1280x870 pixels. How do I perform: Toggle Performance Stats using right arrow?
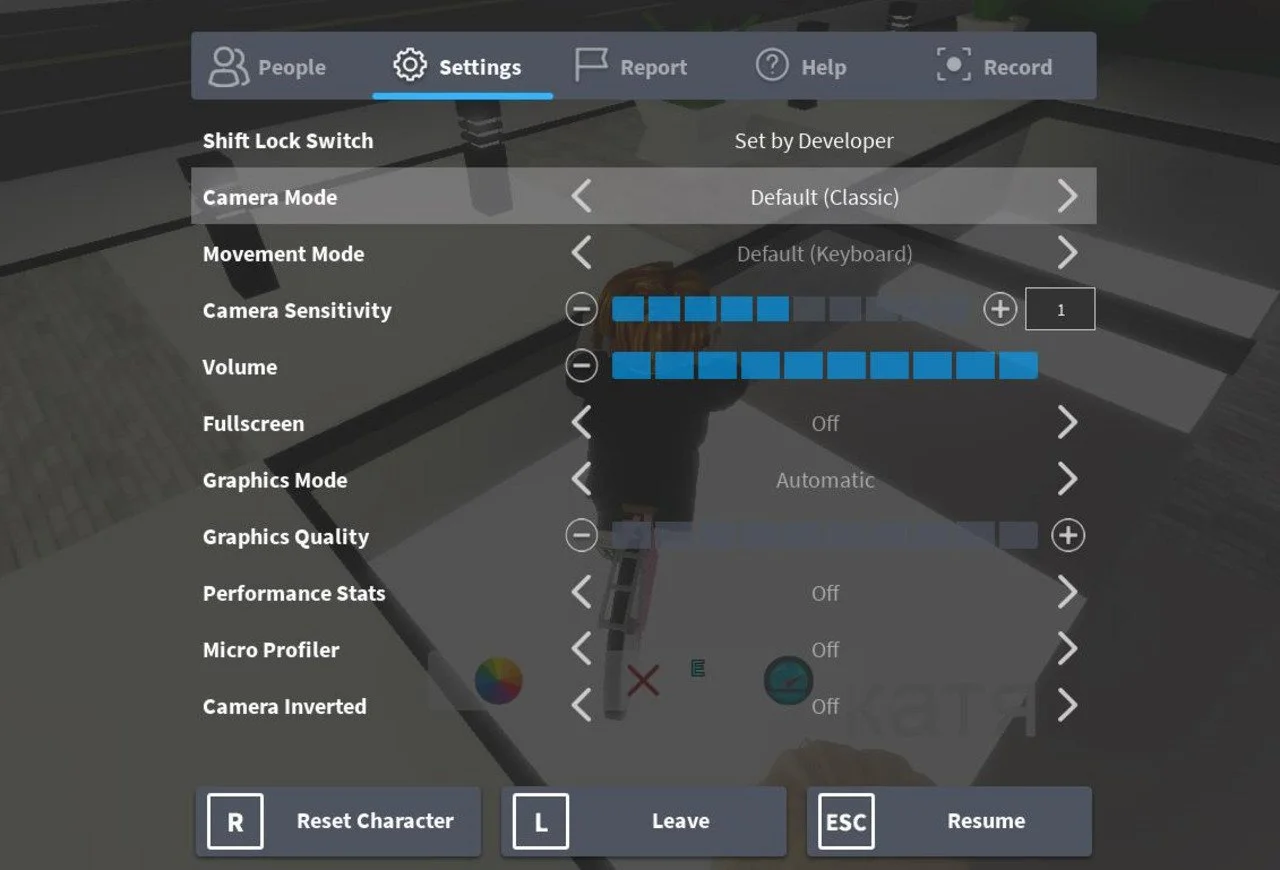click(x=1068, y=593)
